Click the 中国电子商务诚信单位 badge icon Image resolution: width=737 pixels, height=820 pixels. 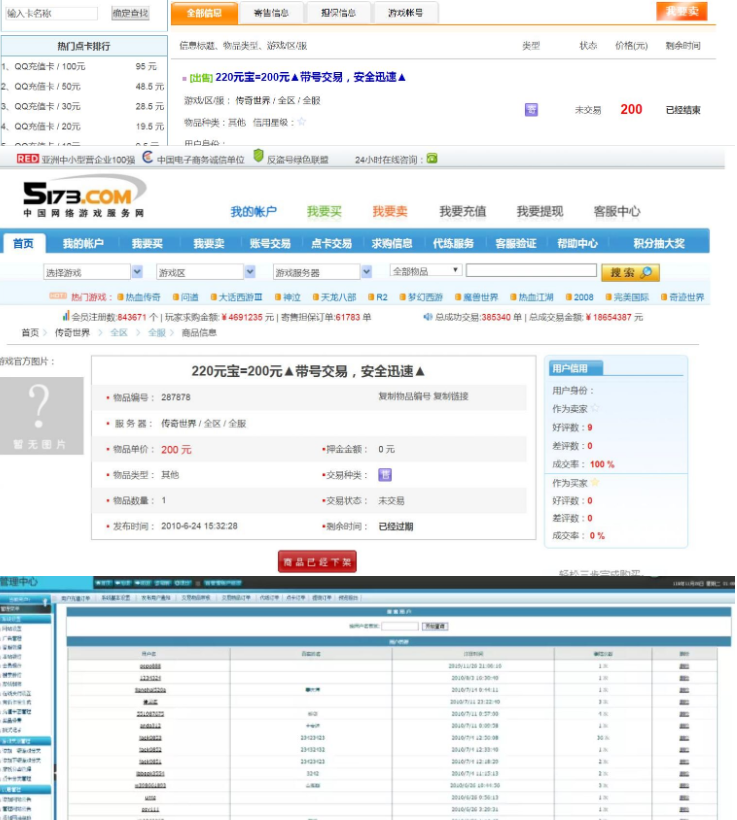(148, 157)
